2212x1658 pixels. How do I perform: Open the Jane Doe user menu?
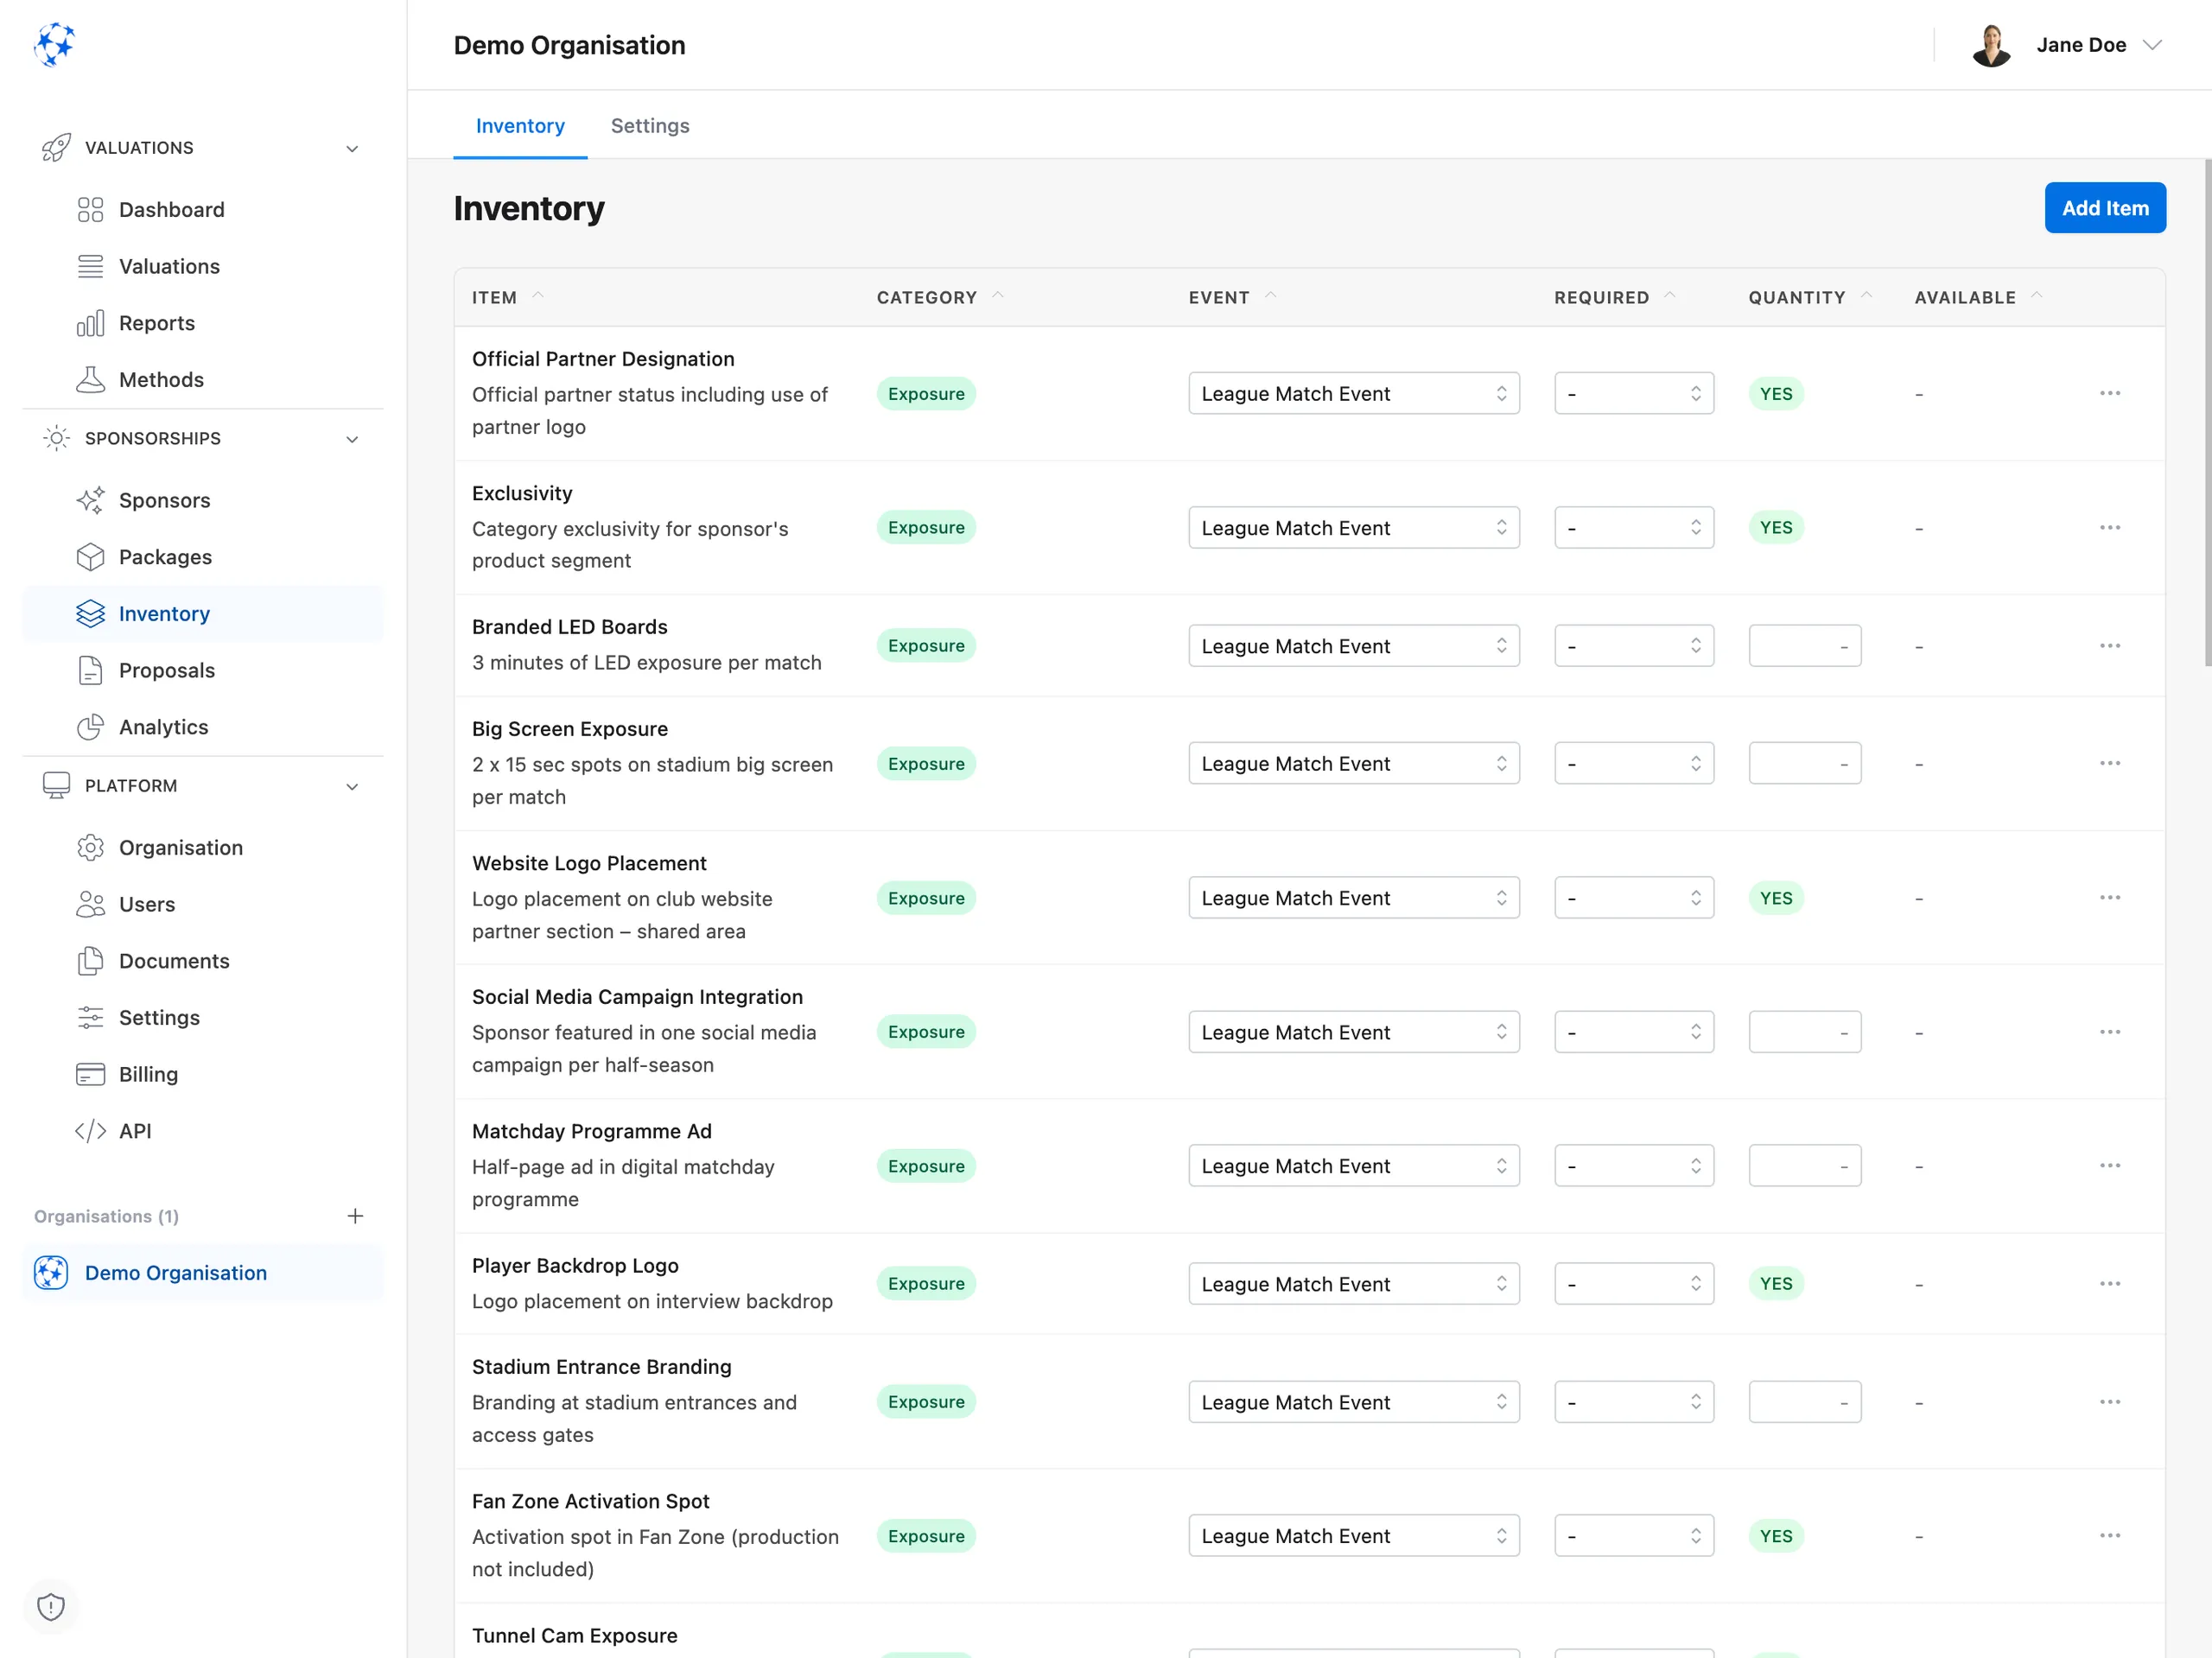coord(2066,45)
